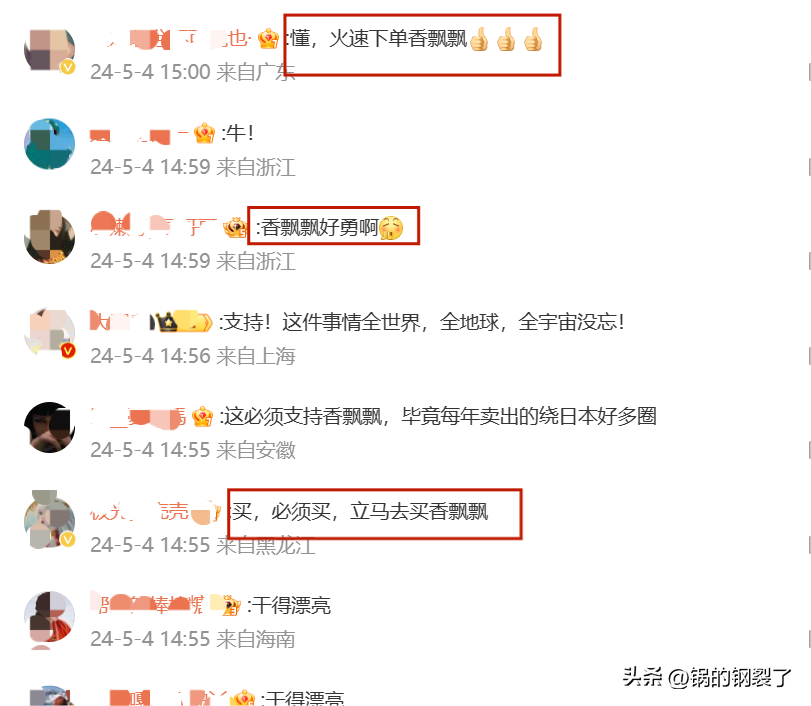Click timestamp 24-5-4 14:56 来自上海
Viewport: 811px width, 706px height.
(193, 356)
